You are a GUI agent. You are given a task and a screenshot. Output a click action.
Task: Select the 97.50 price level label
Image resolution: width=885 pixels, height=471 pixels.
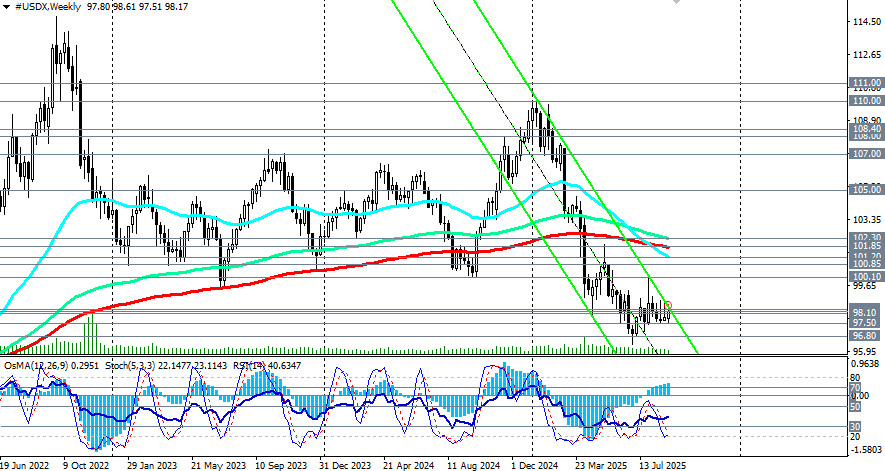click(x=867, y=322)
